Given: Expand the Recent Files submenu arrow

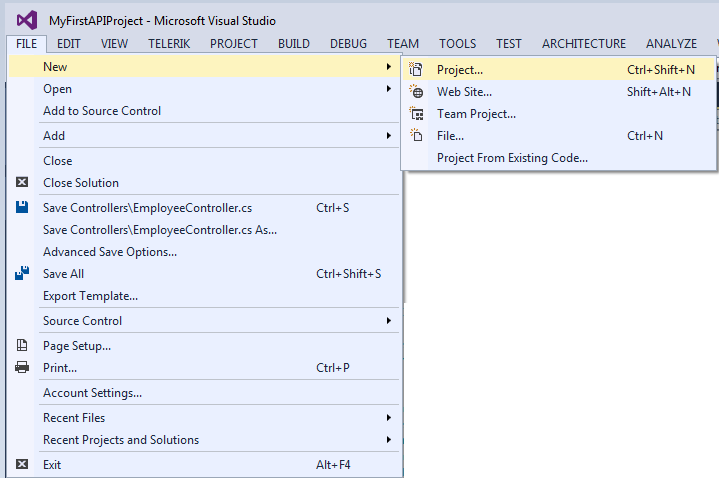Looking at the screenshot, I should (x=389, y=417).
